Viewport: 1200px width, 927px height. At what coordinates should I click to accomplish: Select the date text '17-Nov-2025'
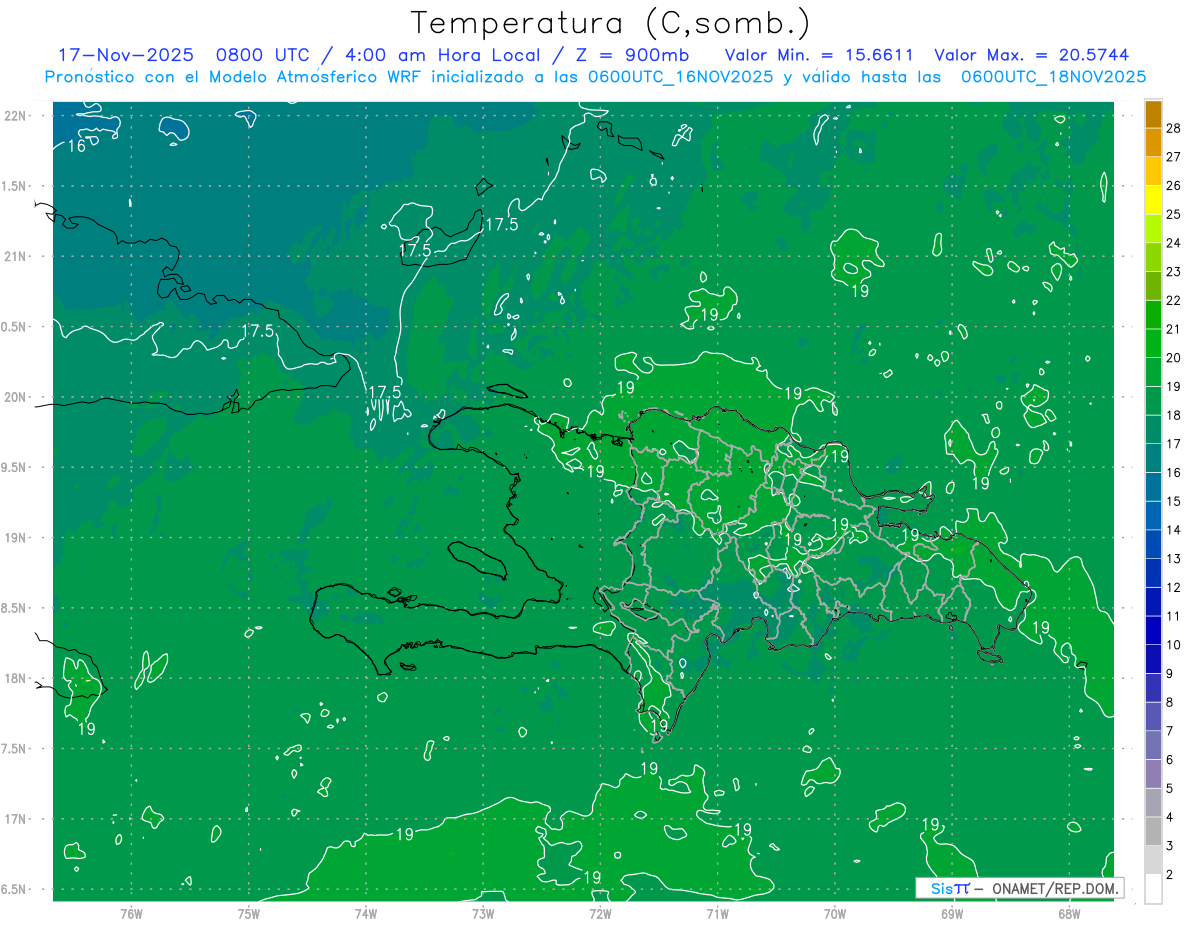pos(125,55)
